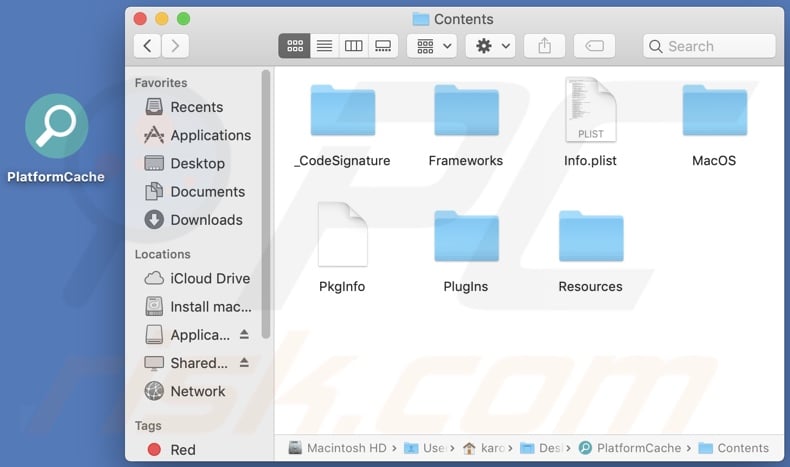This screenshot has height=467, width=790.
Task: Eject the Shared... volume
Action: coord(244,362)
